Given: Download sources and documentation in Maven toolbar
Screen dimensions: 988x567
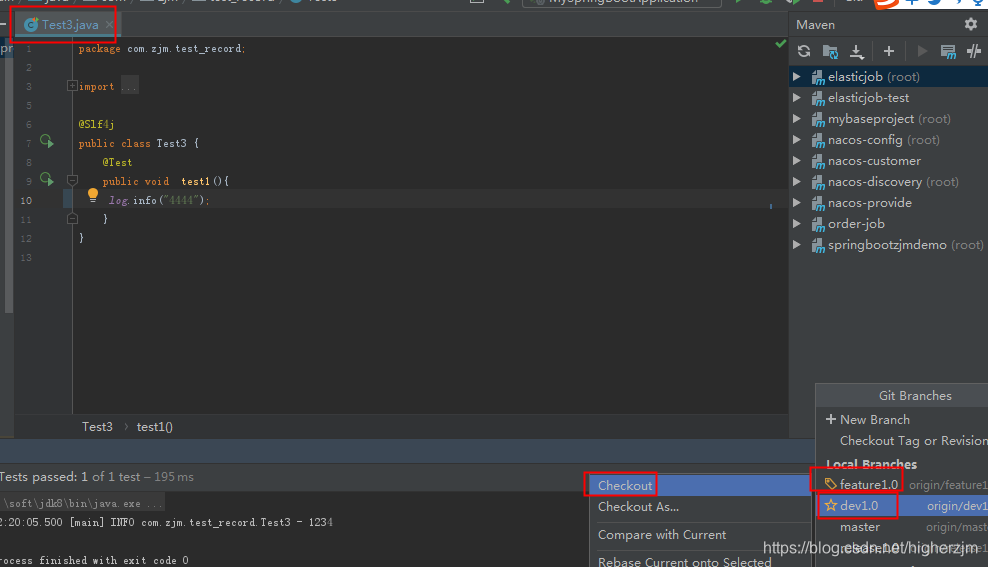Looking at the screenshot, I should (856, 51).
